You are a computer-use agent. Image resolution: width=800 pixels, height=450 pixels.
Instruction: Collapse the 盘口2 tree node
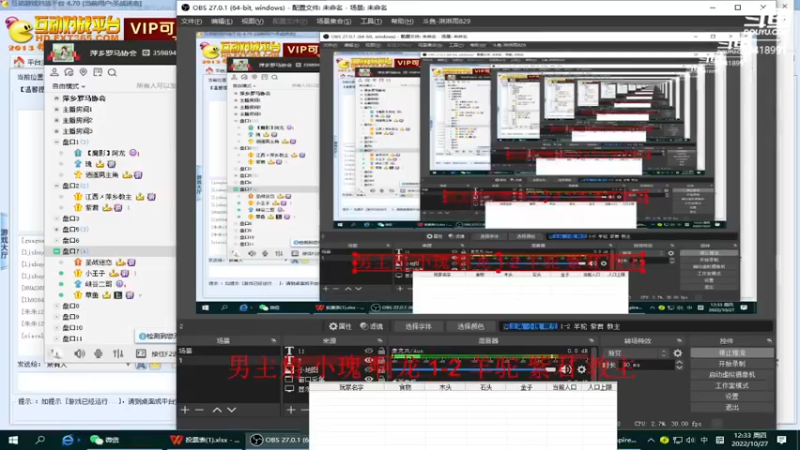pos(57,186)
